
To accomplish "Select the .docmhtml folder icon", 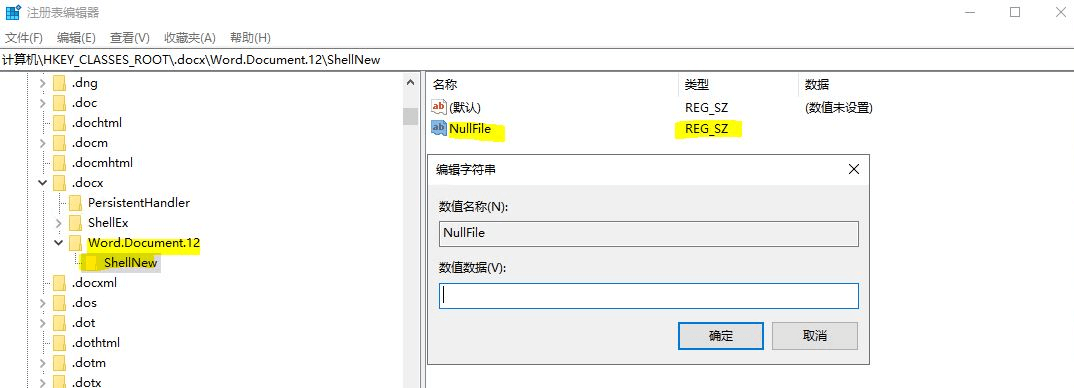I will click(60, 163).
